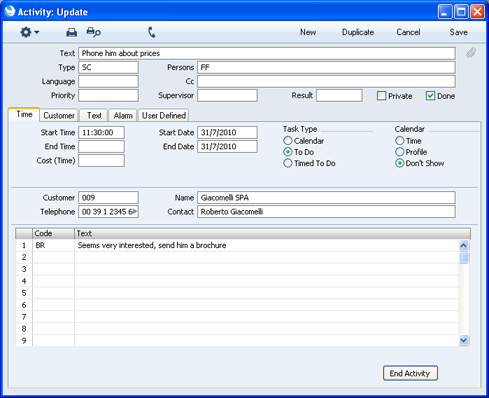Select the Time calendar option

coord(400,141)
